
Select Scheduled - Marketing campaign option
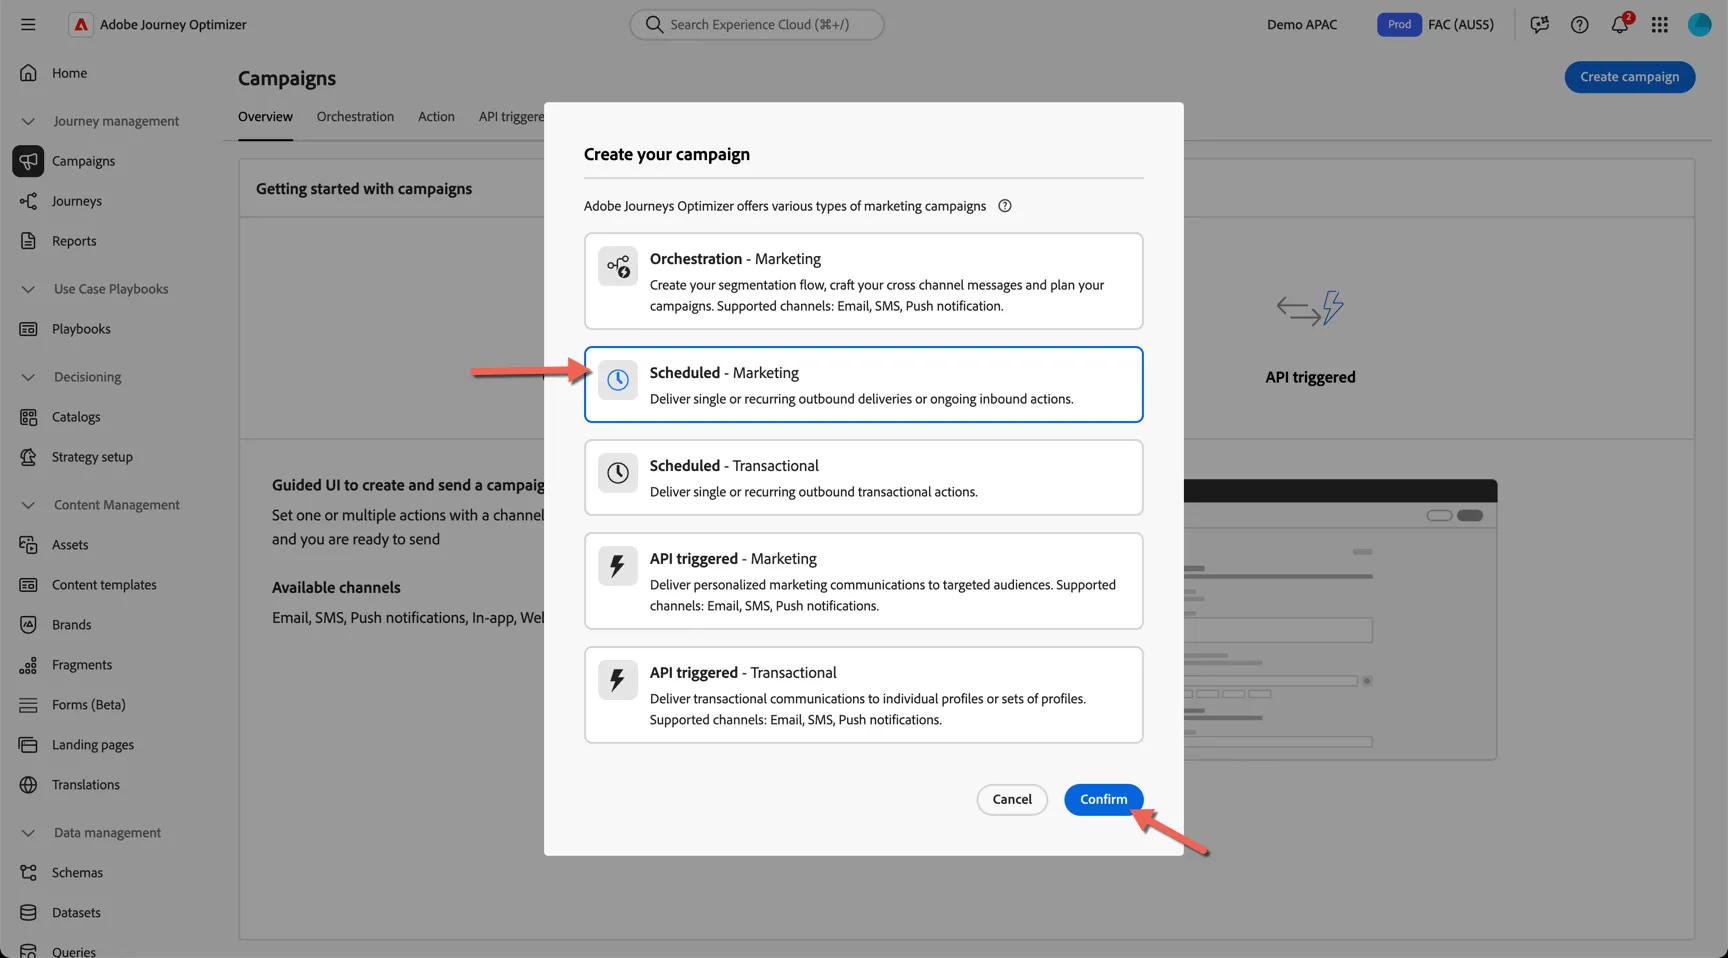(863, 385)
